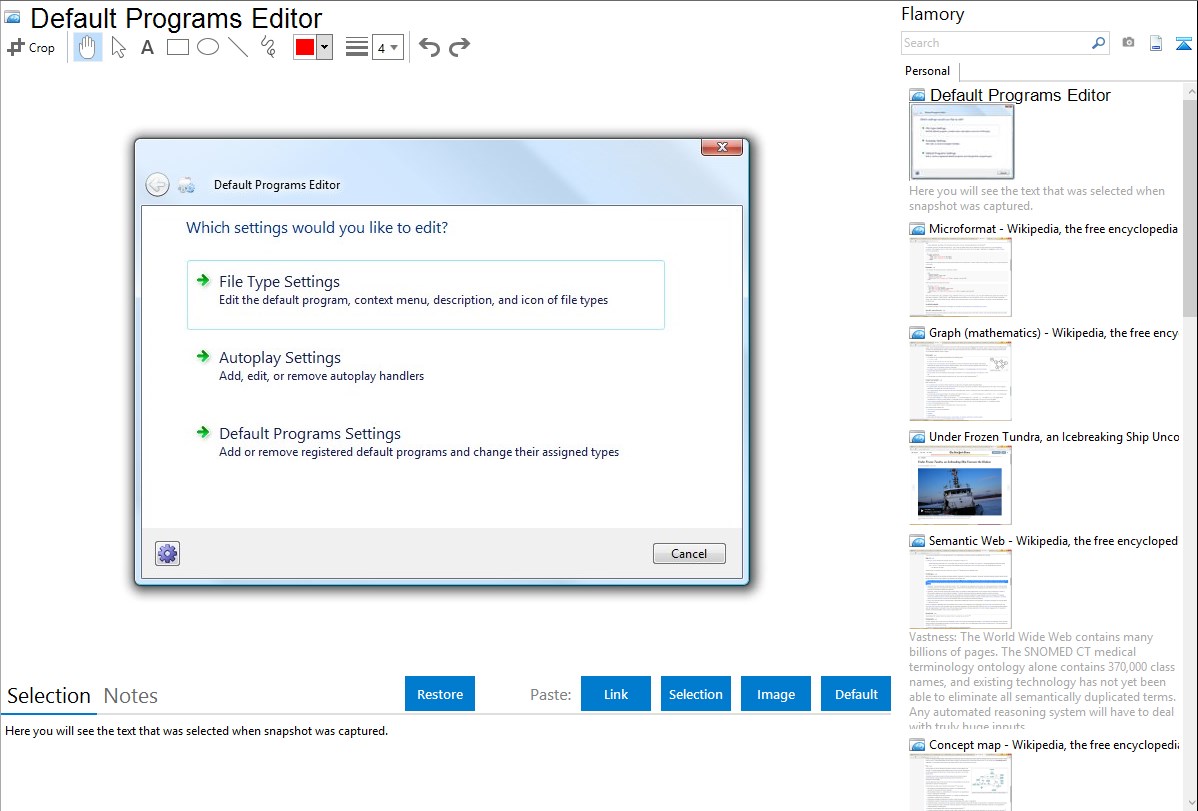Click the window icon beside Concept map entry

pyautogui.click(x=917, y=744)
